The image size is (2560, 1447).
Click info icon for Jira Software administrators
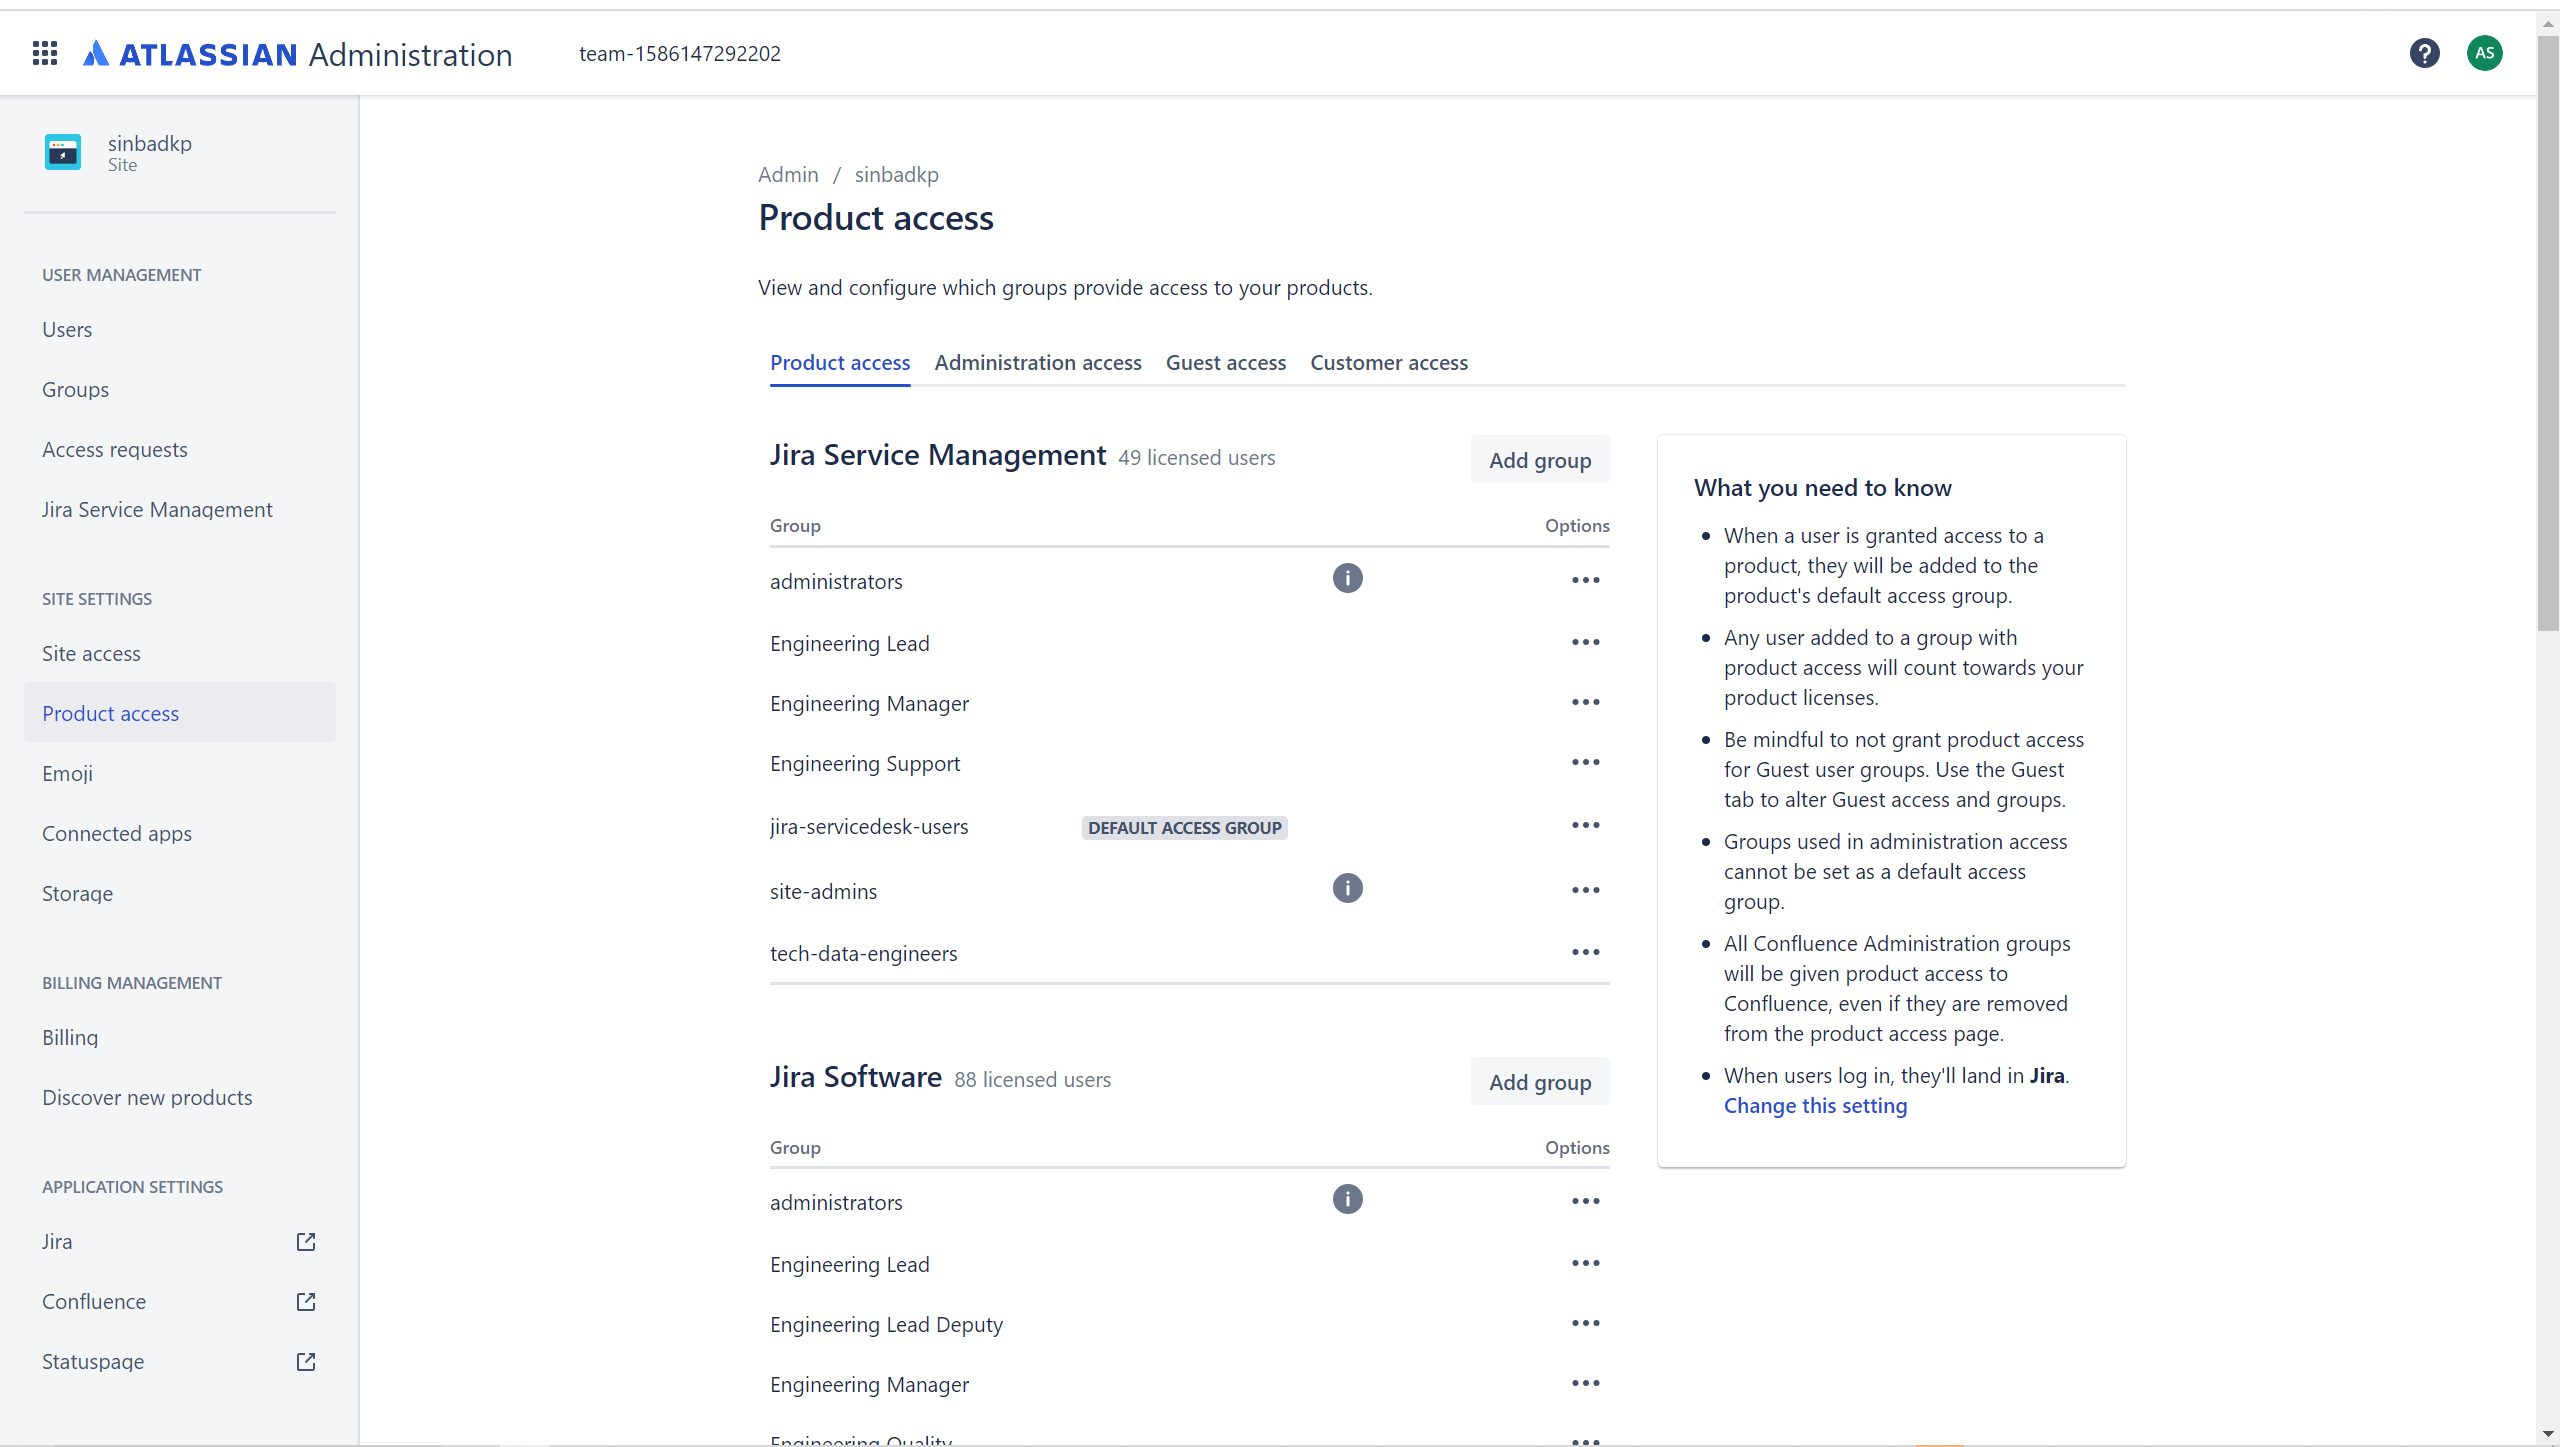(x=1347, y=1199)
